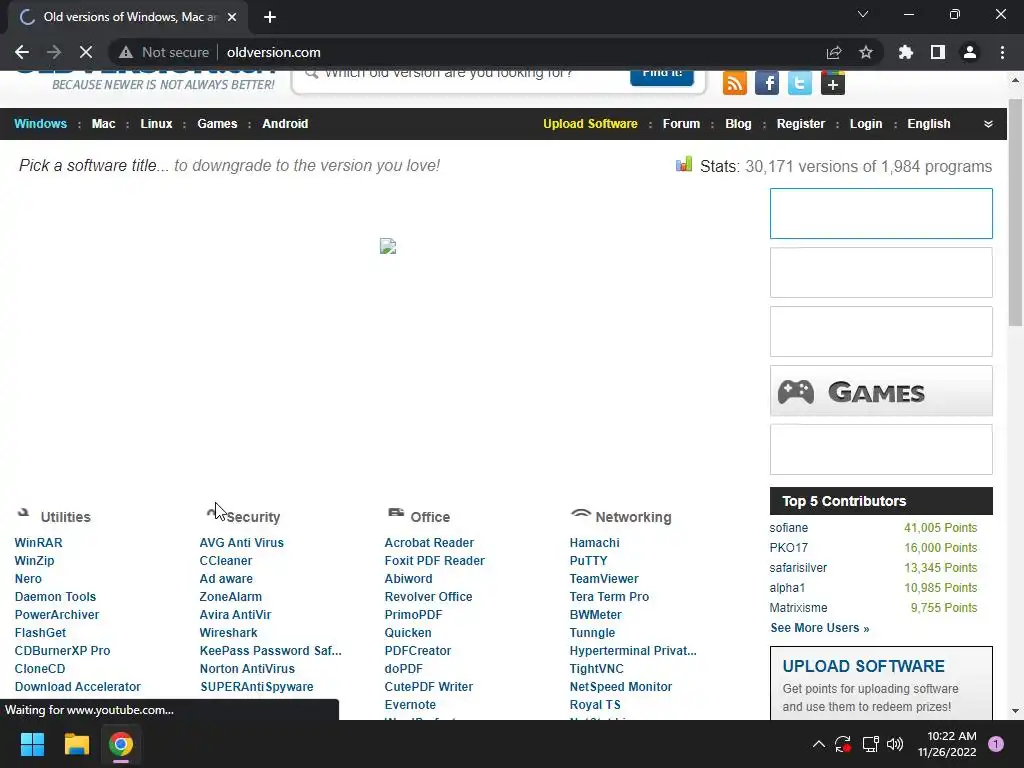Screen dimensions: 1024x768
Task: Expand the language dropdown arrow
Action: [988, 124]
